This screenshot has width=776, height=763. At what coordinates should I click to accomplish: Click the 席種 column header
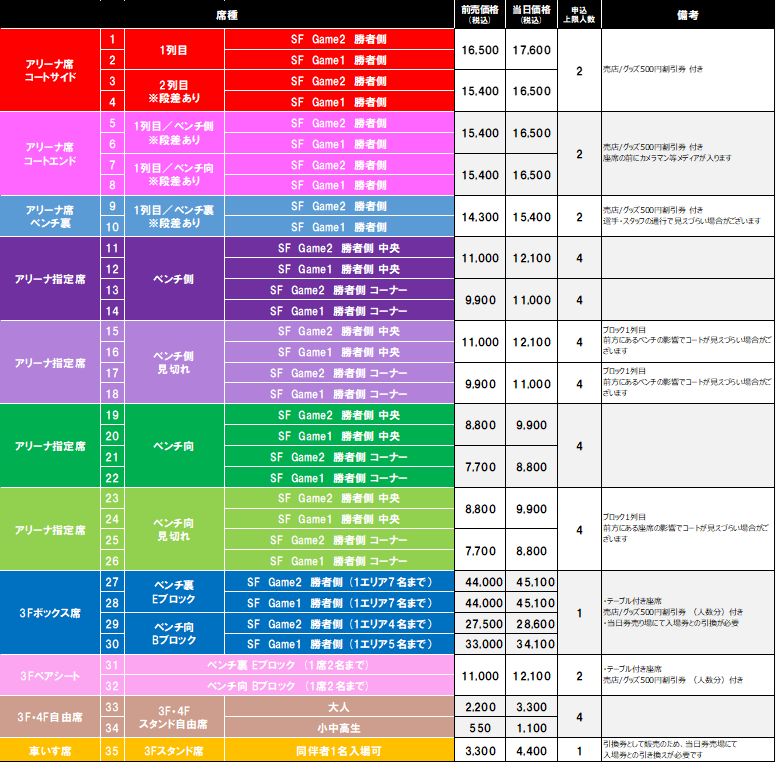pyautogui.click(x=226, y=15)
